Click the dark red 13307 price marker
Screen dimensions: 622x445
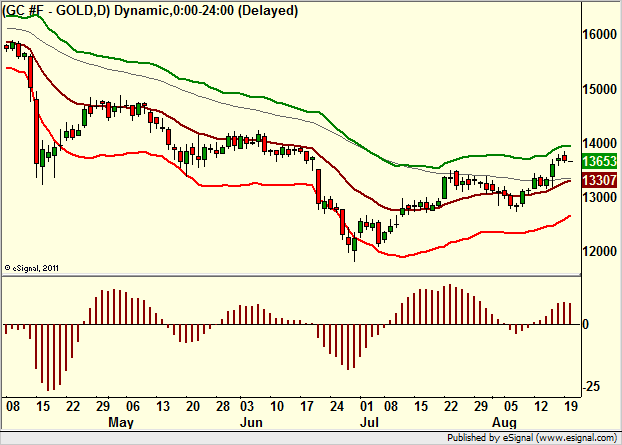coord(599,180)
